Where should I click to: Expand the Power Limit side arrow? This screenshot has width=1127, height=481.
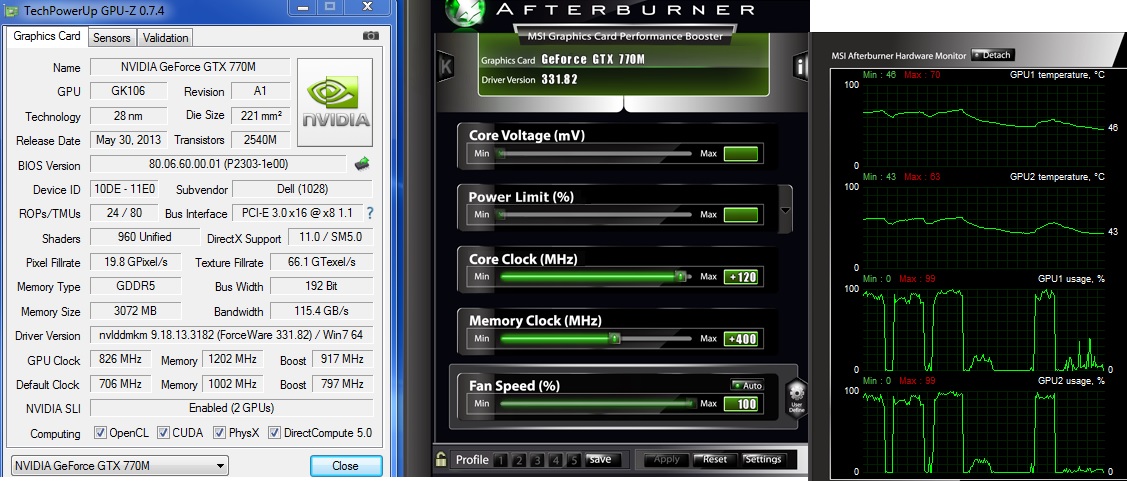pos(785,210)
